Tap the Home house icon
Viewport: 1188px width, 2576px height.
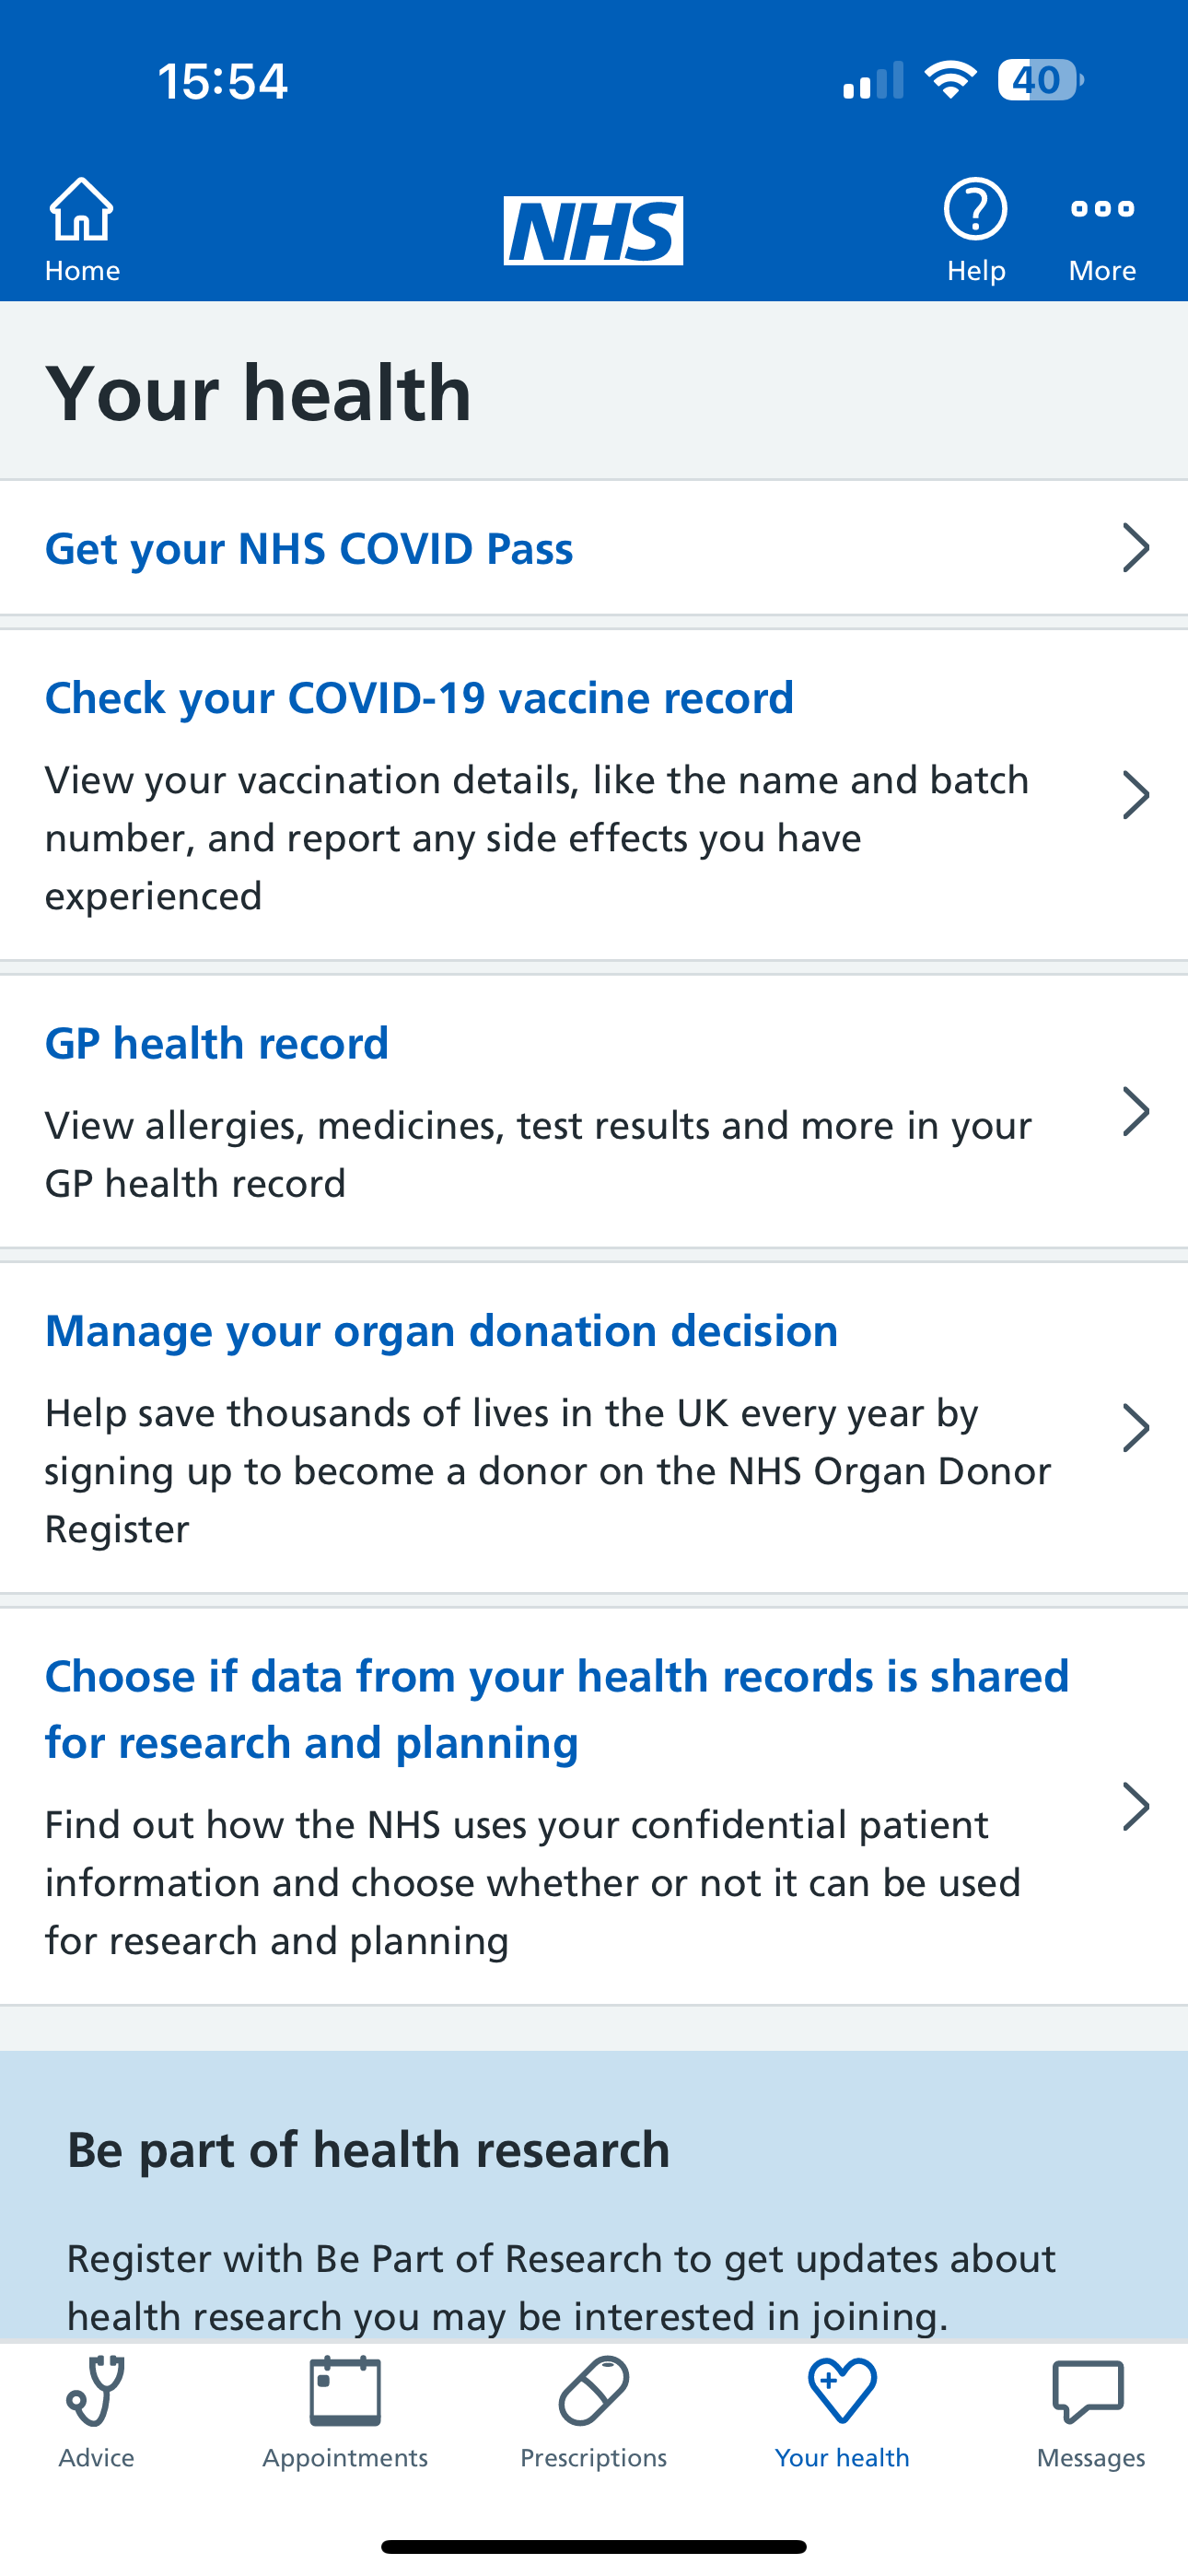[x=81, y=209]
